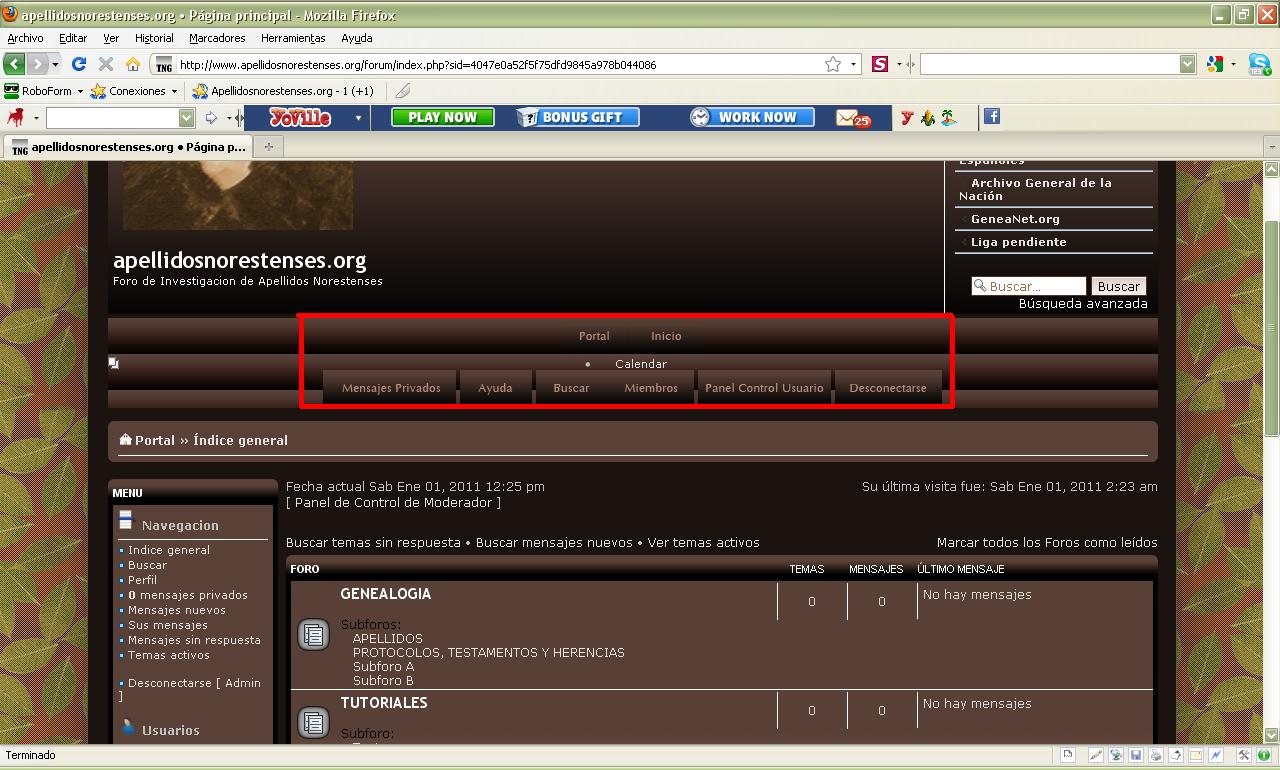Expand the Conexiones dropdown arrow
Image resolution: width=1280 pixels, height=770 pixels.
tap(174, 91)
